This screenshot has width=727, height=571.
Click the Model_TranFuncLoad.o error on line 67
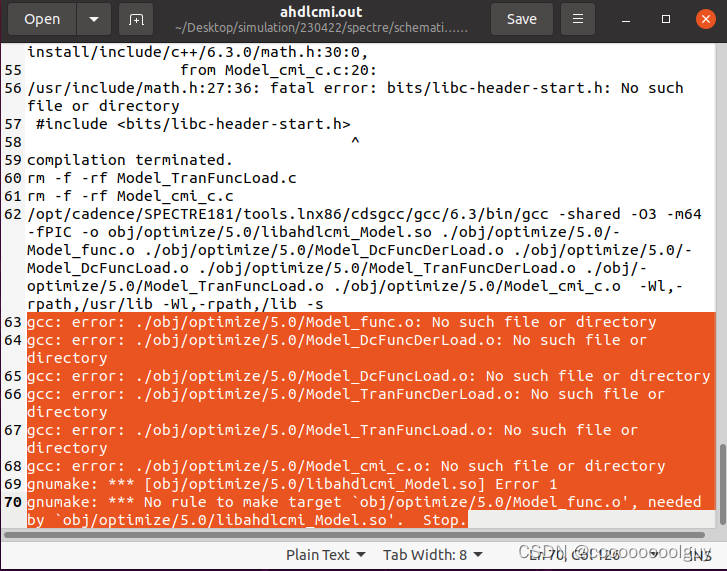(x=332, y=439)
